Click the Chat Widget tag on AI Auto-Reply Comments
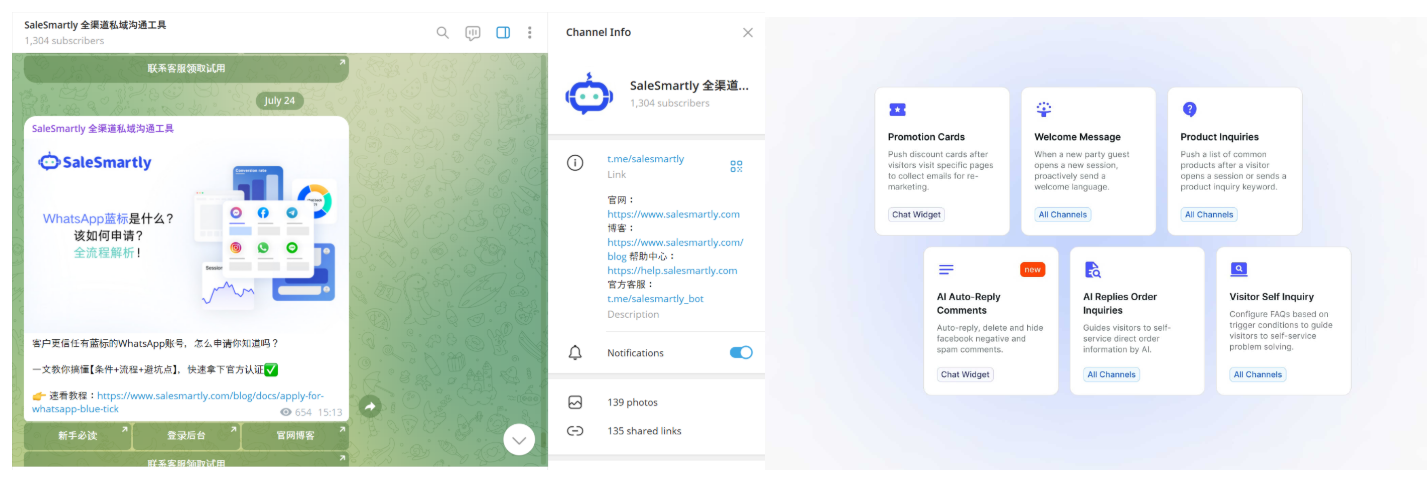Image resolution: width=1427 pixels, height=484 pixels. coord(965,374)
